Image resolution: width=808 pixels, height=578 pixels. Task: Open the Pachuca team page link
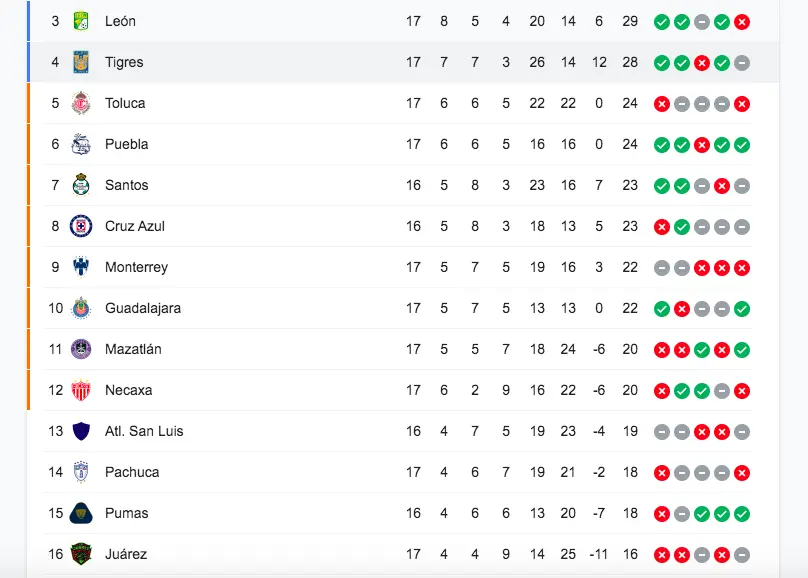pyautogui.click(x=132, y=472)
